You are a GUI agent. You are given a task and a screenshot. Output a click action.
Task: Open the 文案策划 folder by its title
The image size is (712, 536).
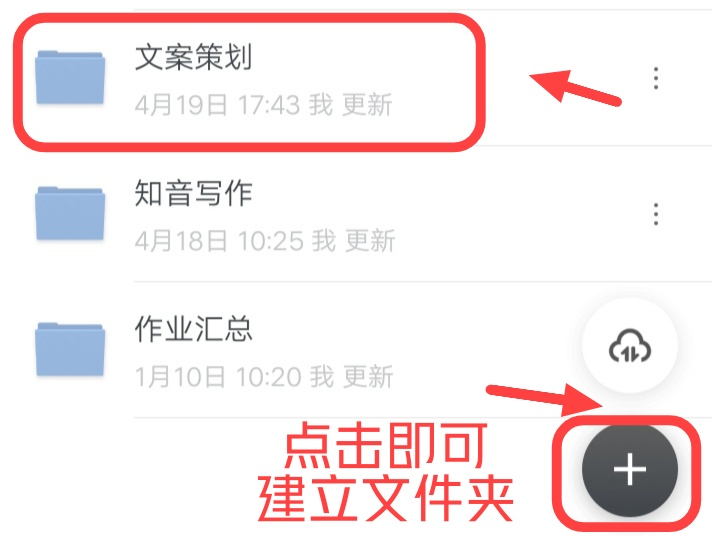click(193, 57)
